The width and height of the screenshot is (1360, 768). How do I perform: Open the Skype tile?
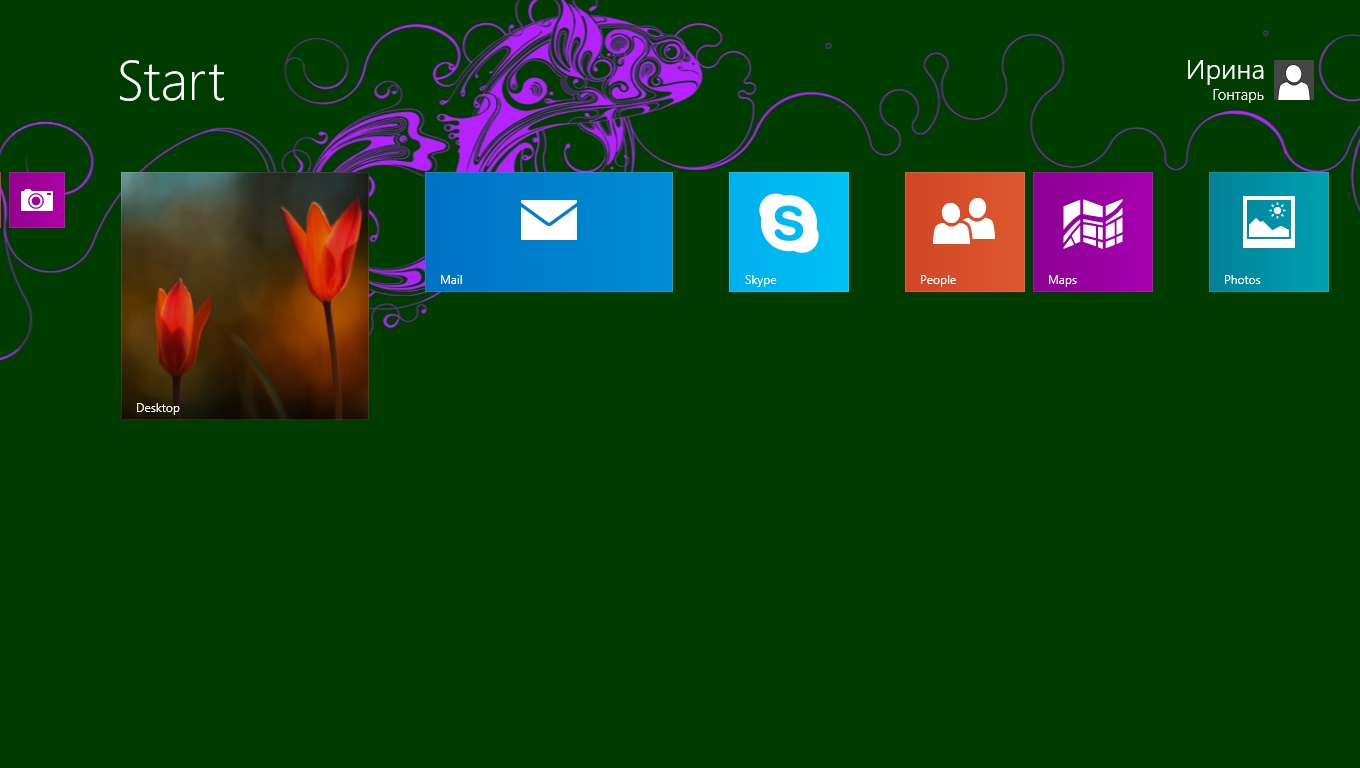[789, 232]
